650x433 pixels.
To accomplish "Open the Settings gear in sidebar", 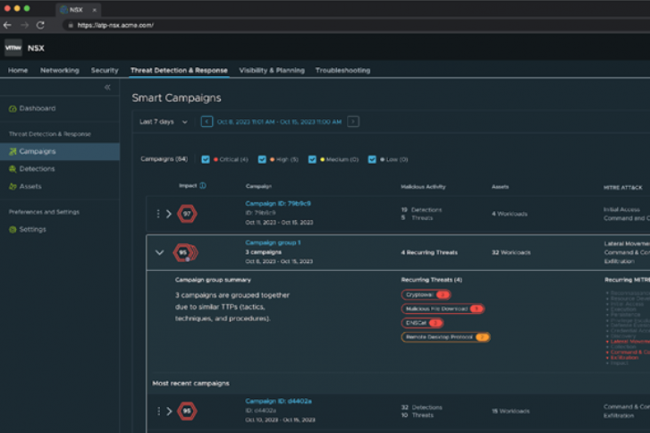I will coord(13,229).
